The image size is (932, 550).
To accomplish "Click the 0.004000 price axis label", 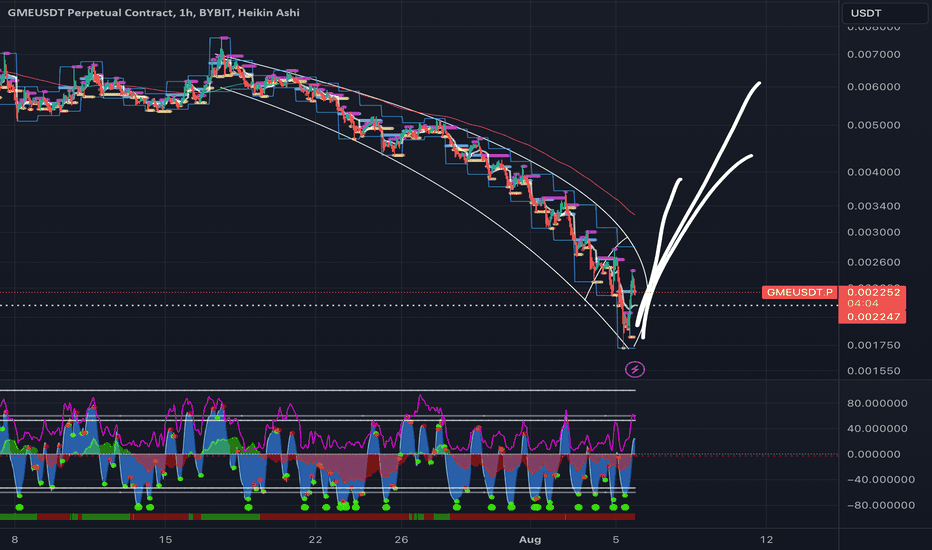I will (873, 172).
